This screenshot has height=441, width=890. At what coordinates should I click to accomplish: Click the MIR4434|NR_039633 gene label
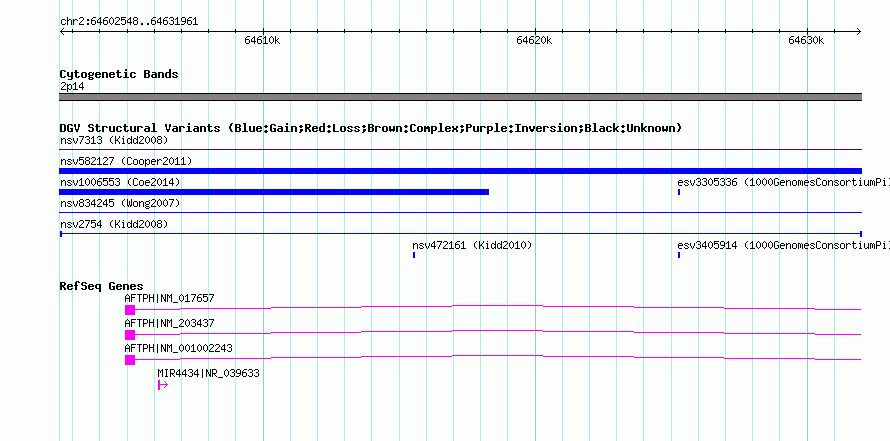coord(208,373)
